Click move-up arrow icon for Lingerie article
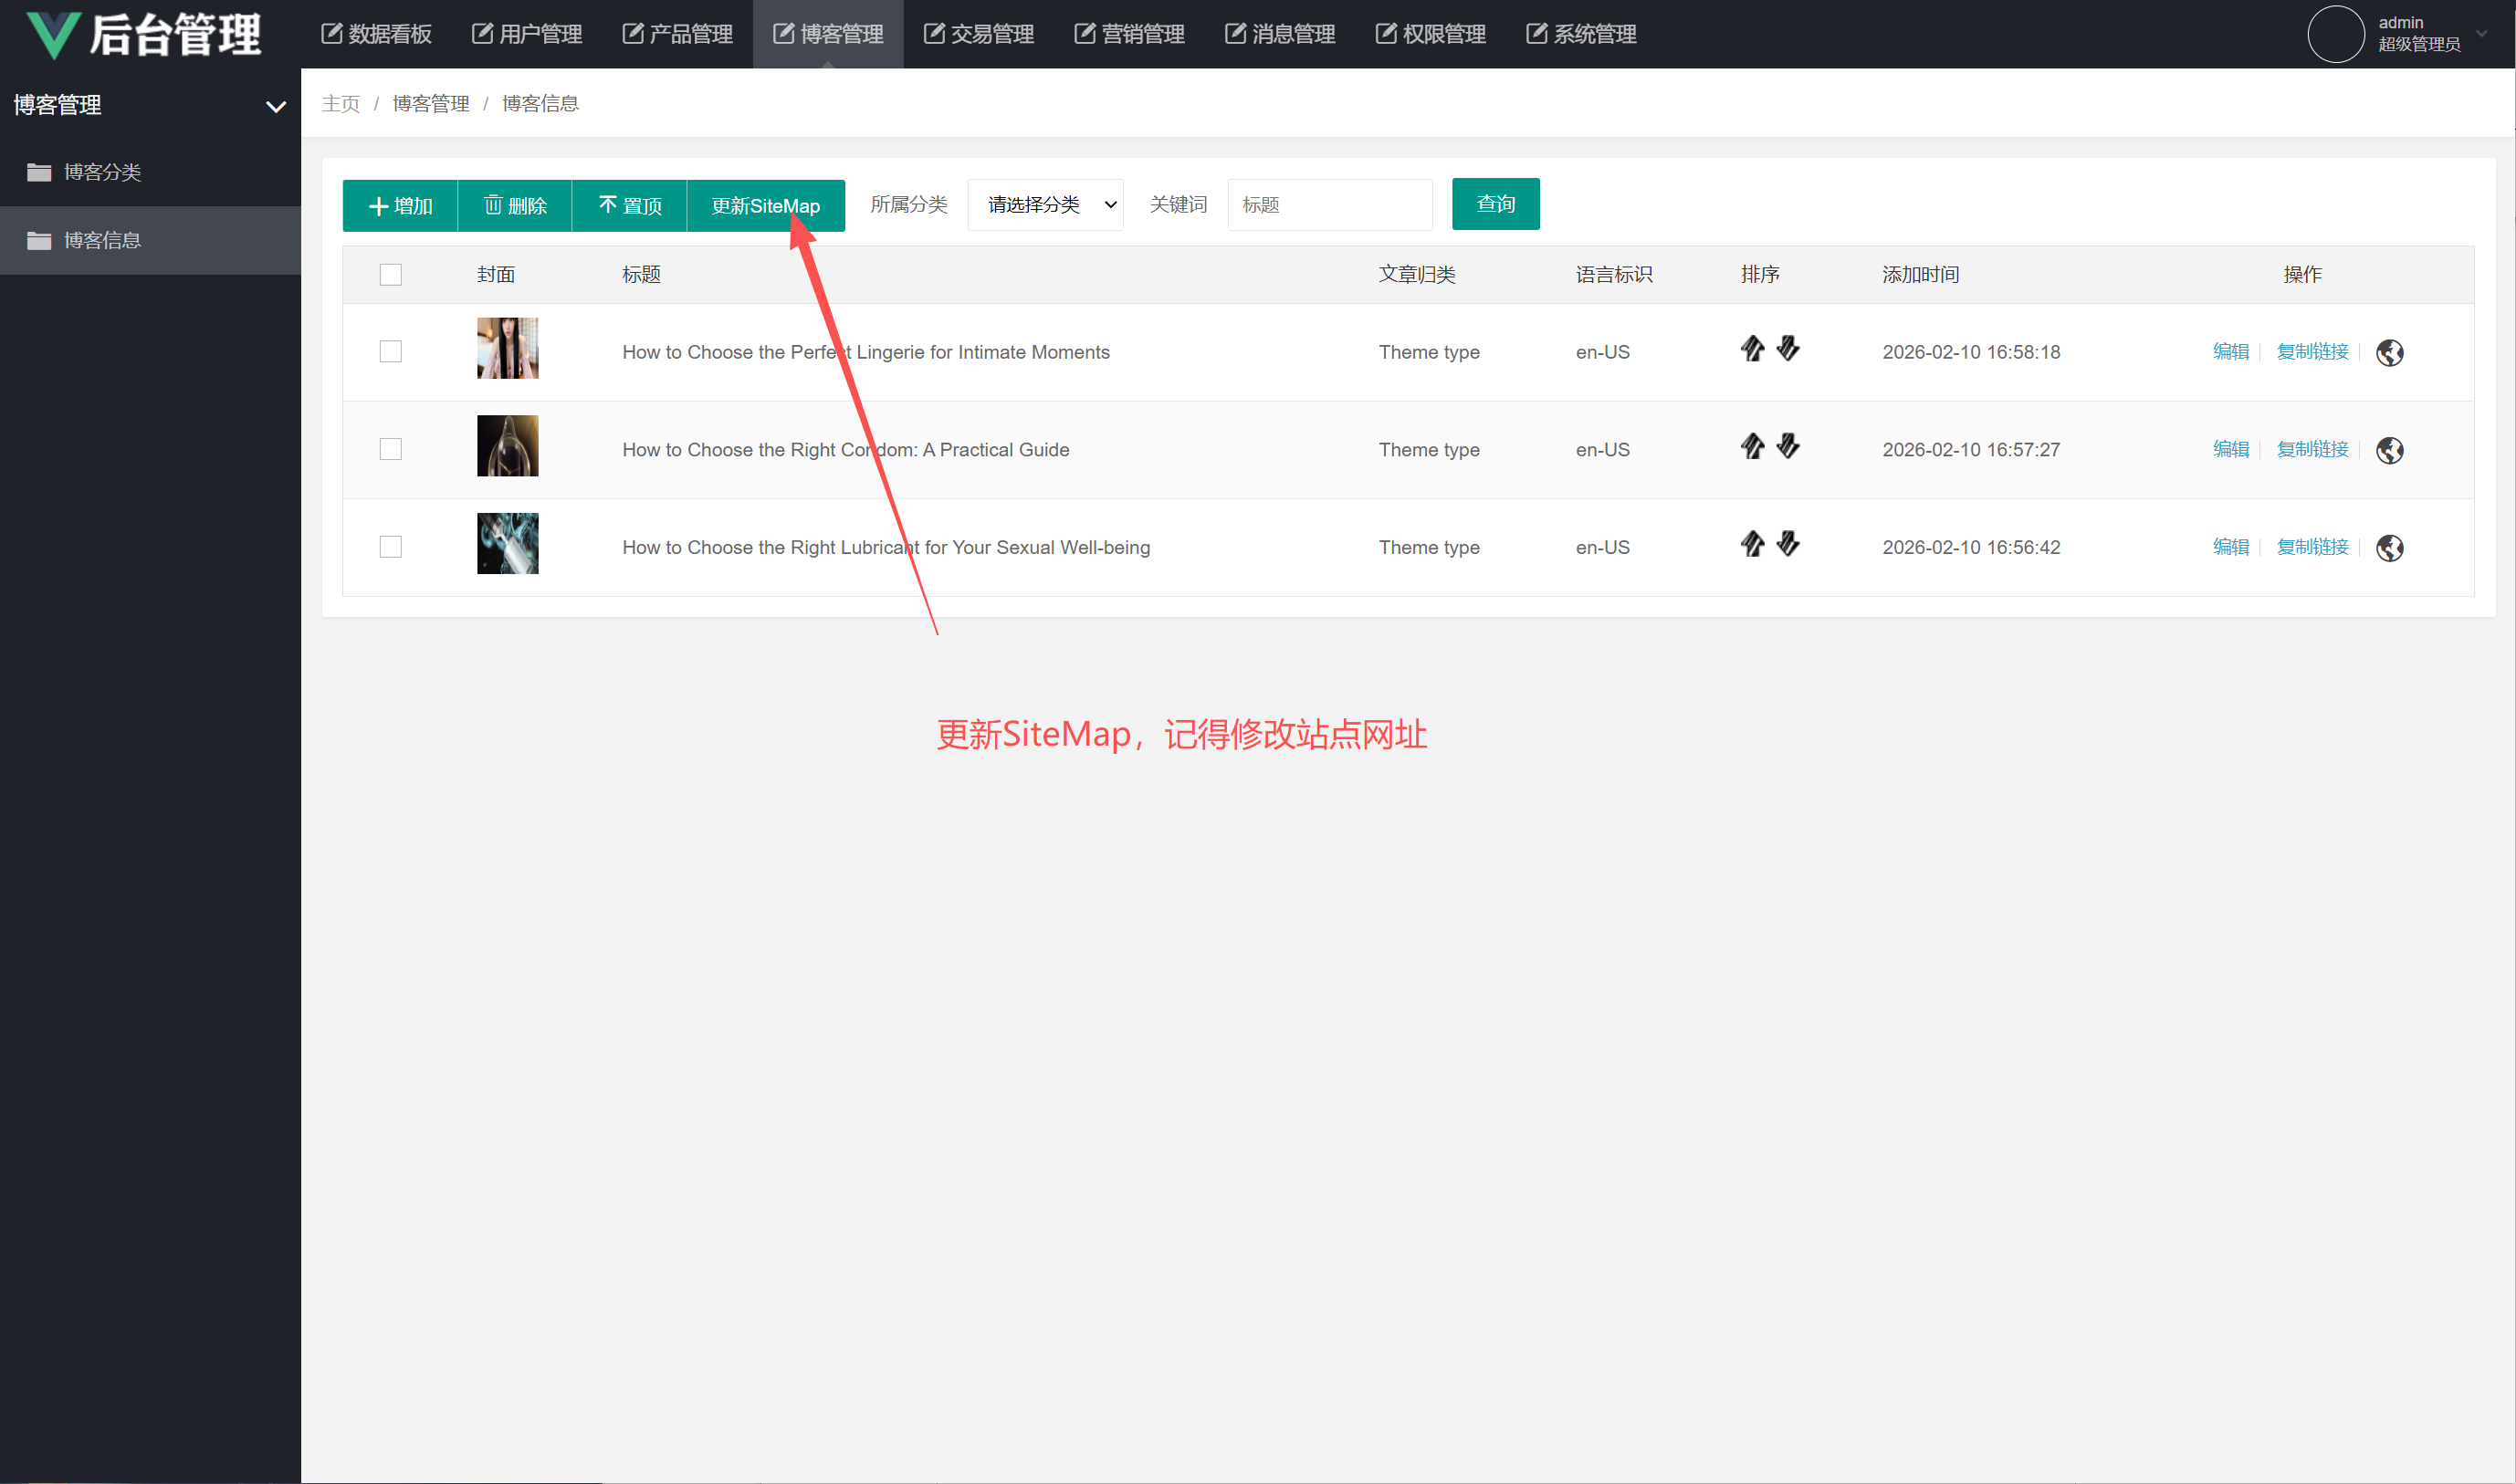The image size is (2516, 1484). pyautogui.click(x=1752, y=349)
